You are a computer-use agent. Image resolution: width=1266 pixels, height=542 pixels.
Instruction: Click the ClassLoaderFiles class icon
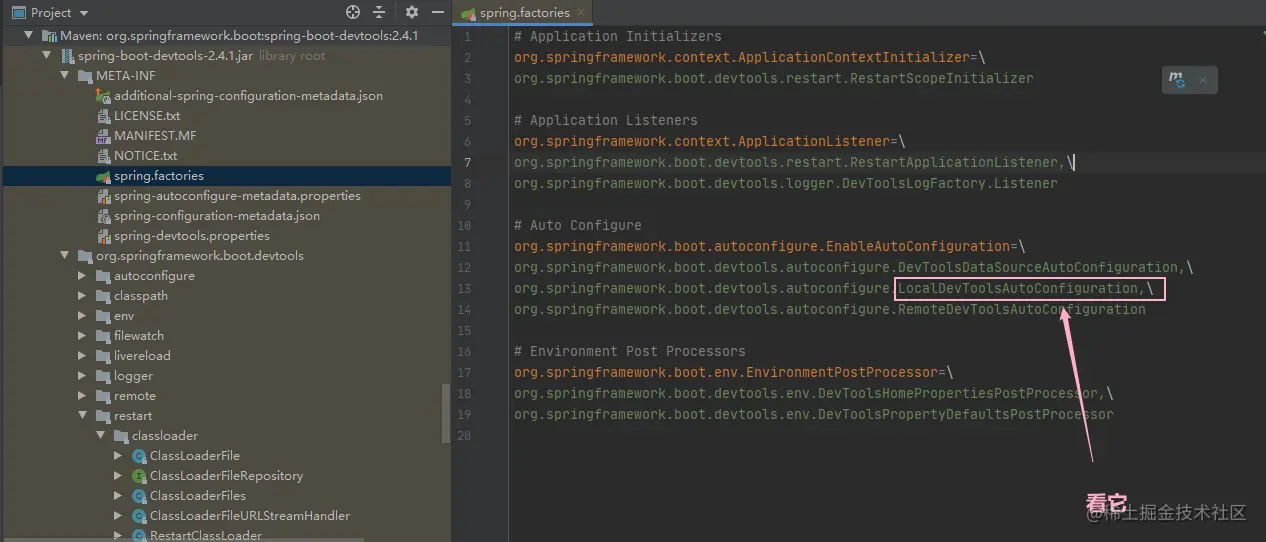[139, 496]
